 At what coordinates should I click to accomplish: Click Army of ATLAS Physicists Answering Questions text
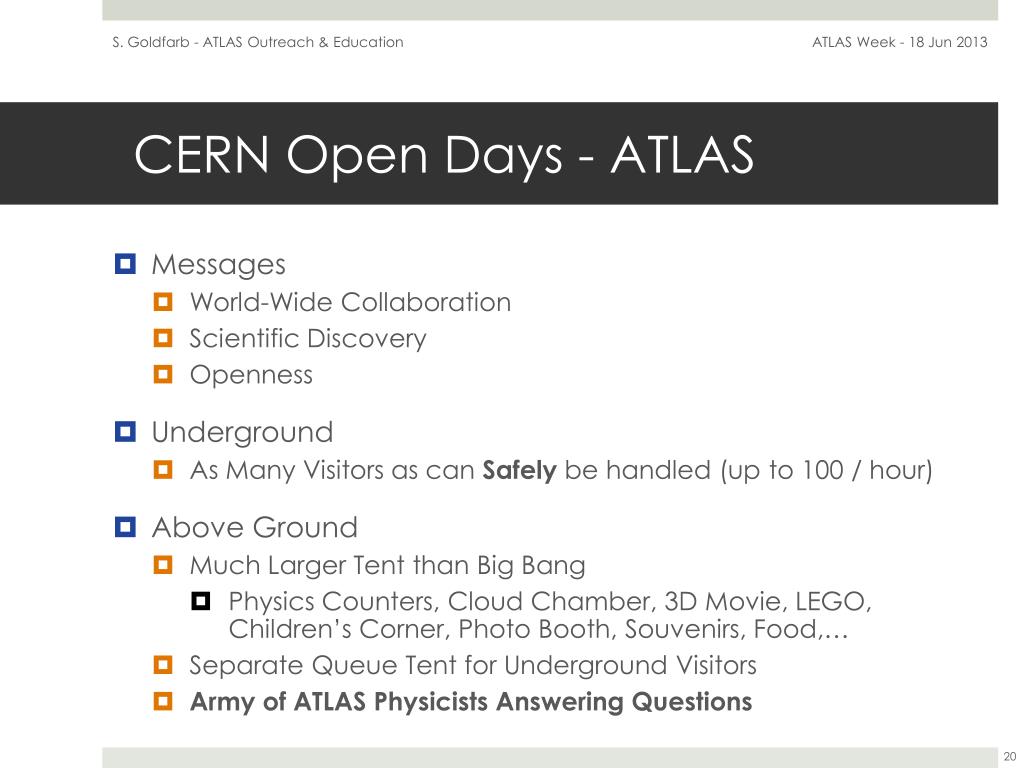point(471,702)
